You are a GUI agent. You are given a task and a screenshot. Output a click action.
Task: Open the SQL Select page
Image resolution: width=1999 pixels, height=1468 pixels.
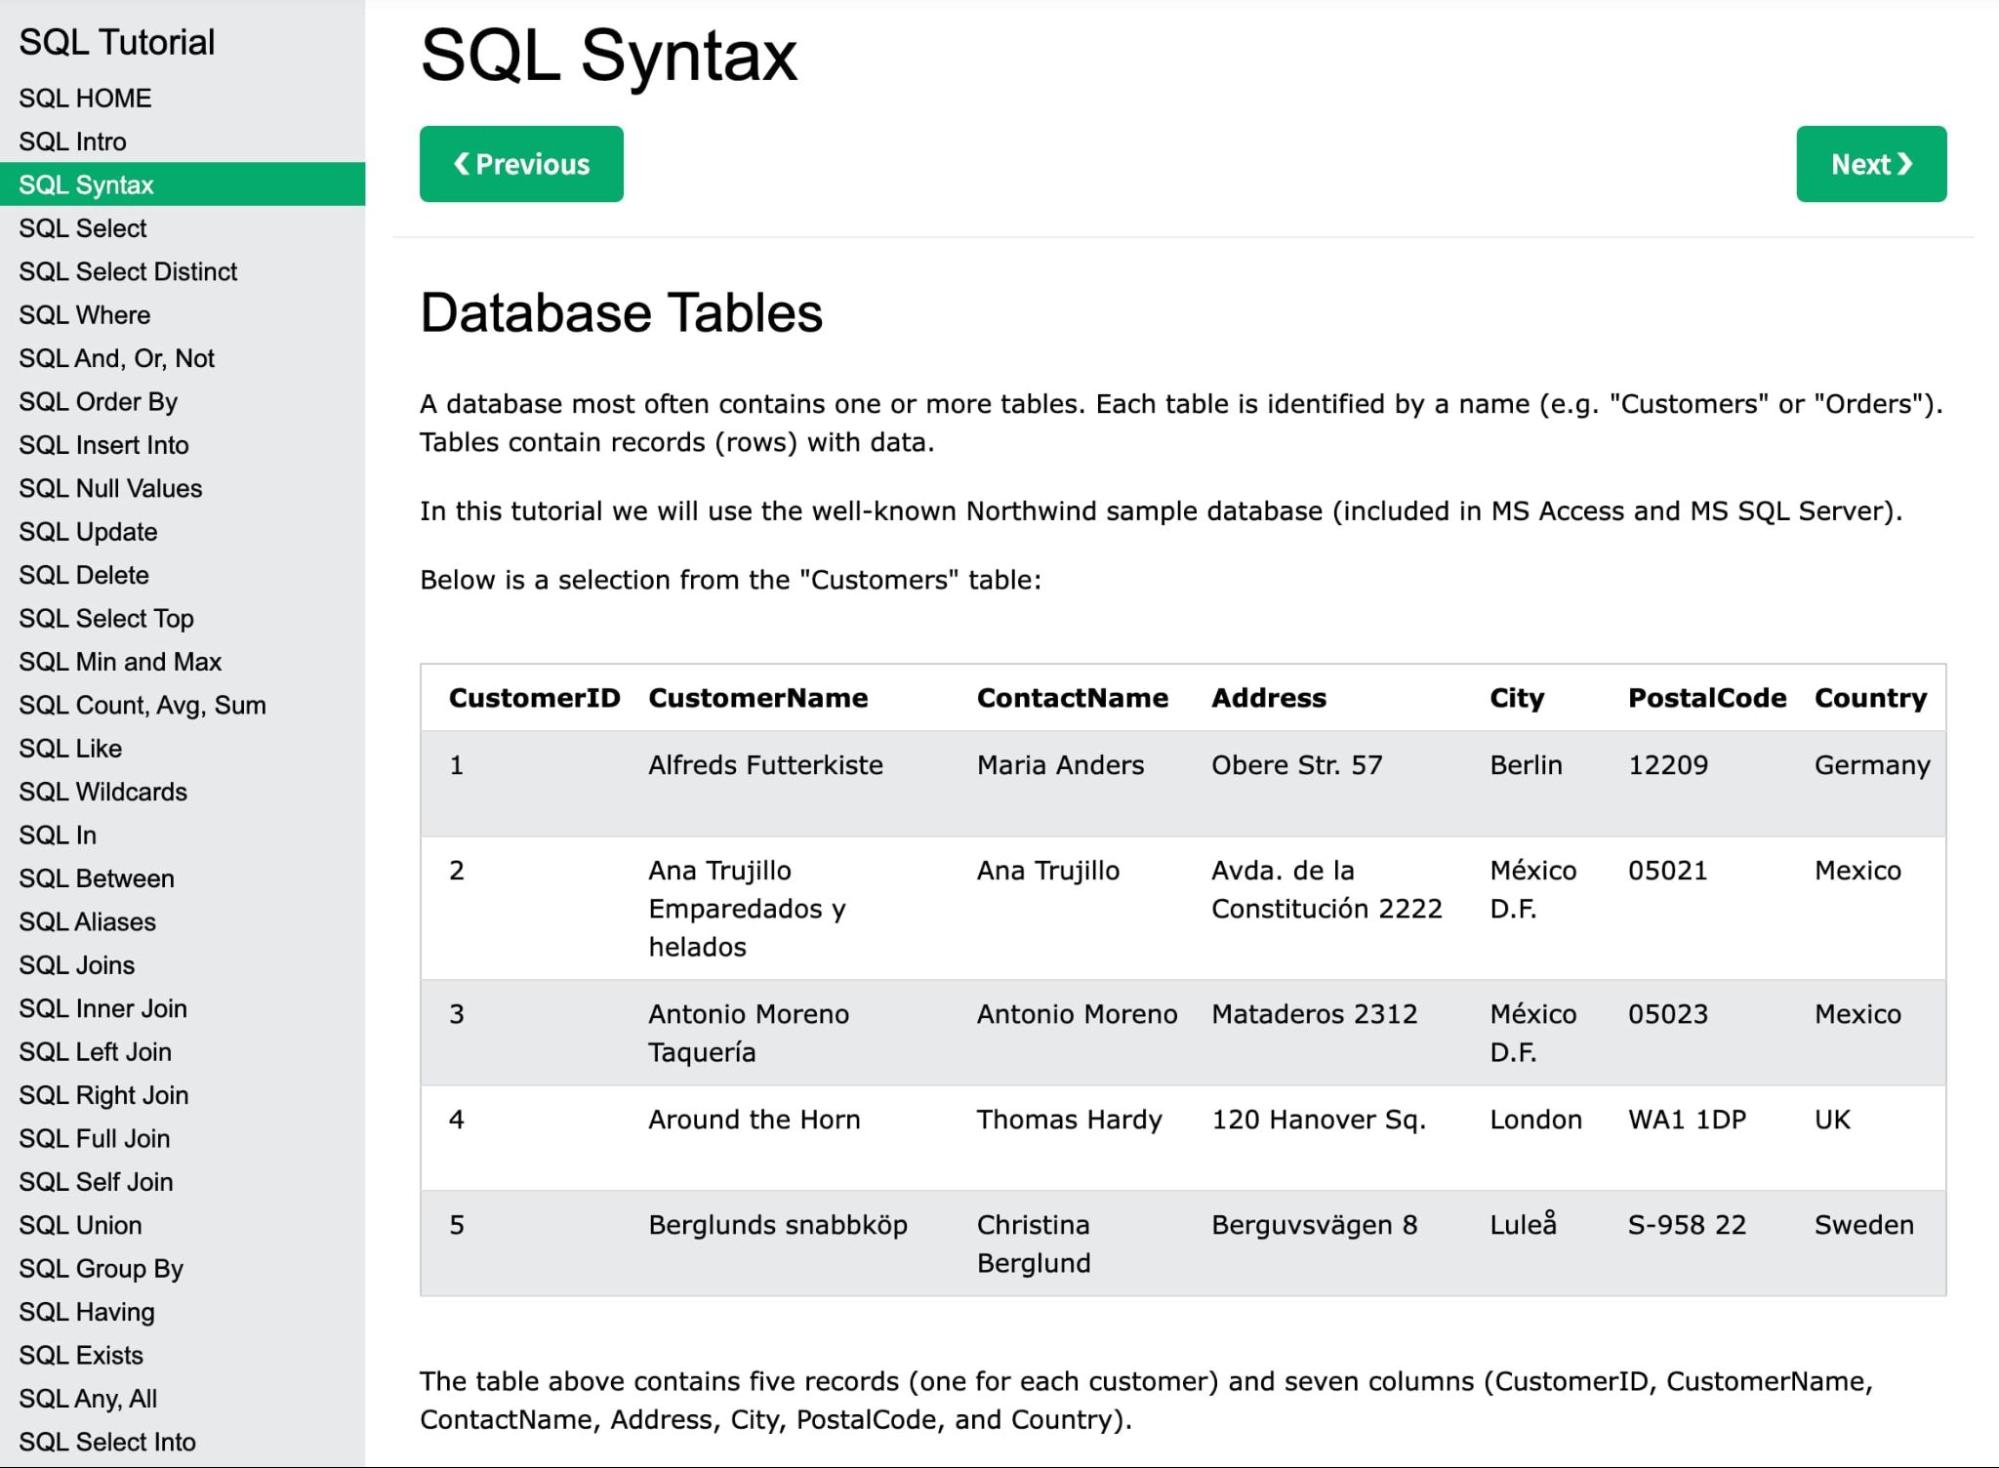(x=84, y=227)
